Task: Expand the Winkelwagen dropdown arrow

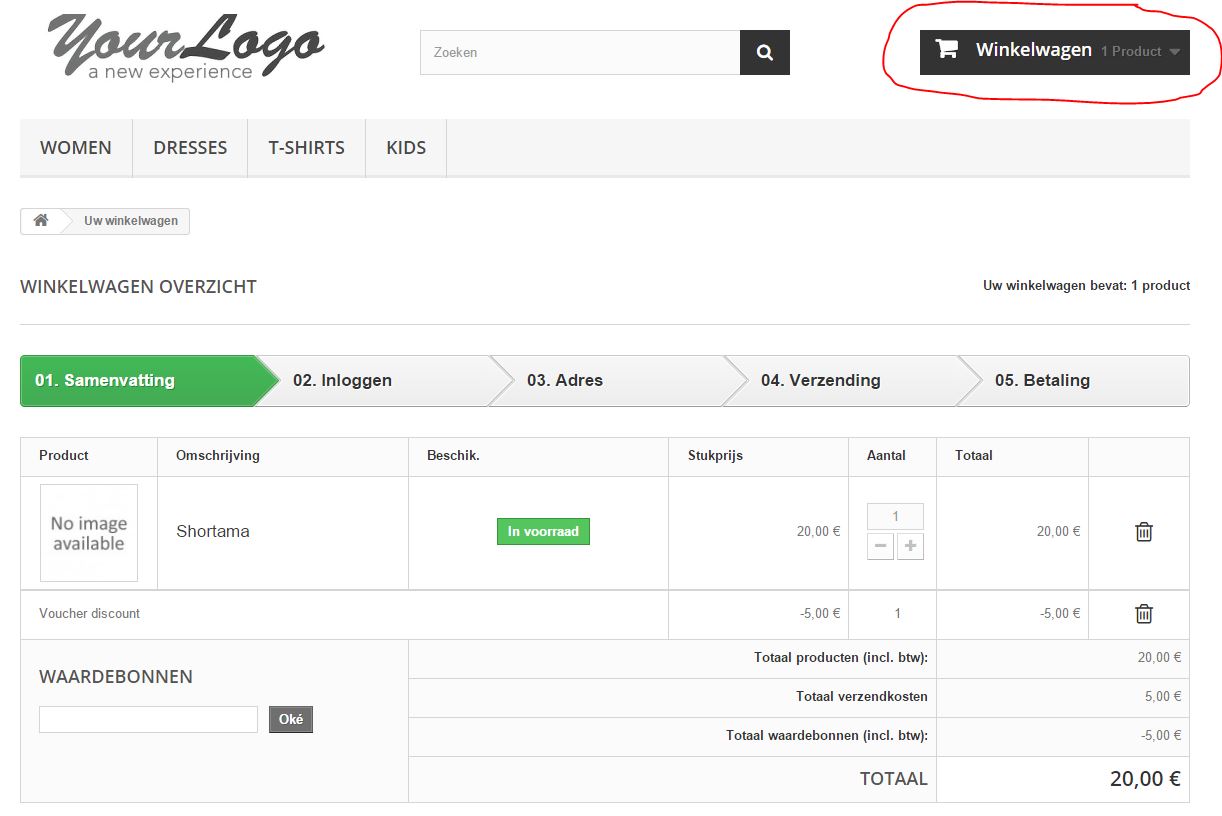Action: (x=1174, y=52)
